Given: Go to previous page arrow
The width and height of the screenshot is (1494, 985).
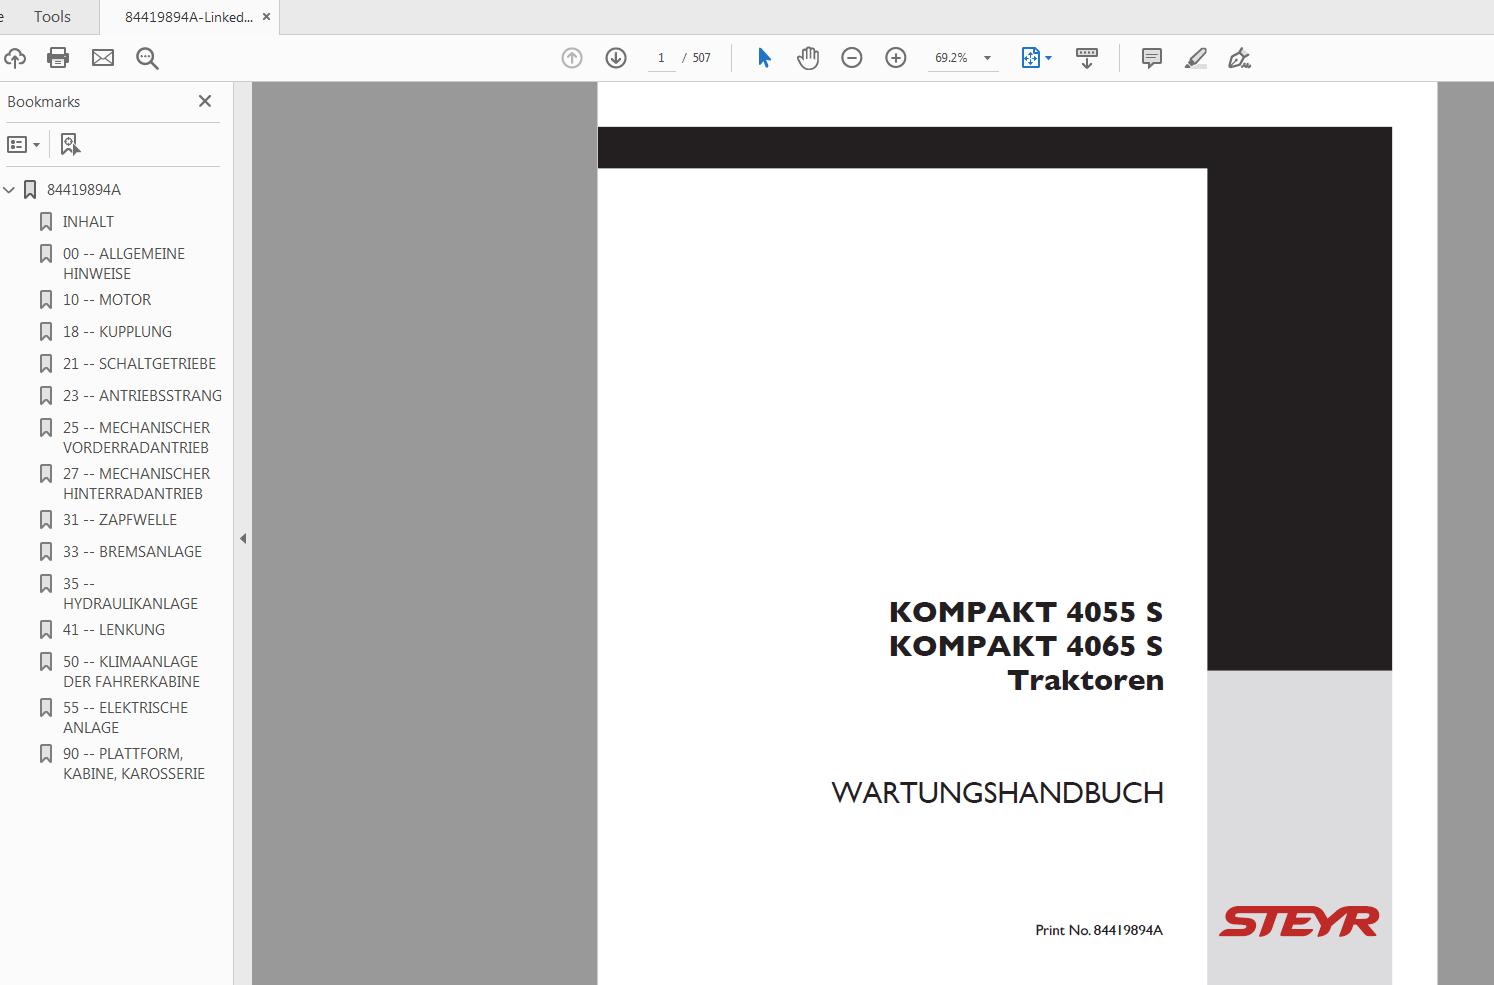Looking at the screenshot, I should tap(572, 58).
